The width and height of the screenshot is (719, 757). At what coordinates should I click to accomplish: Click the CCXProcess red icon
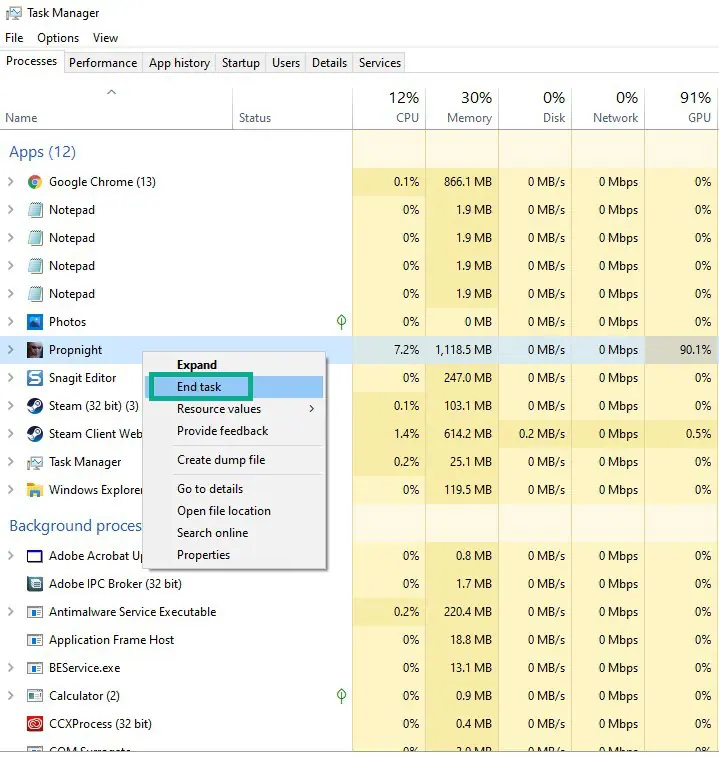(34, 724)
